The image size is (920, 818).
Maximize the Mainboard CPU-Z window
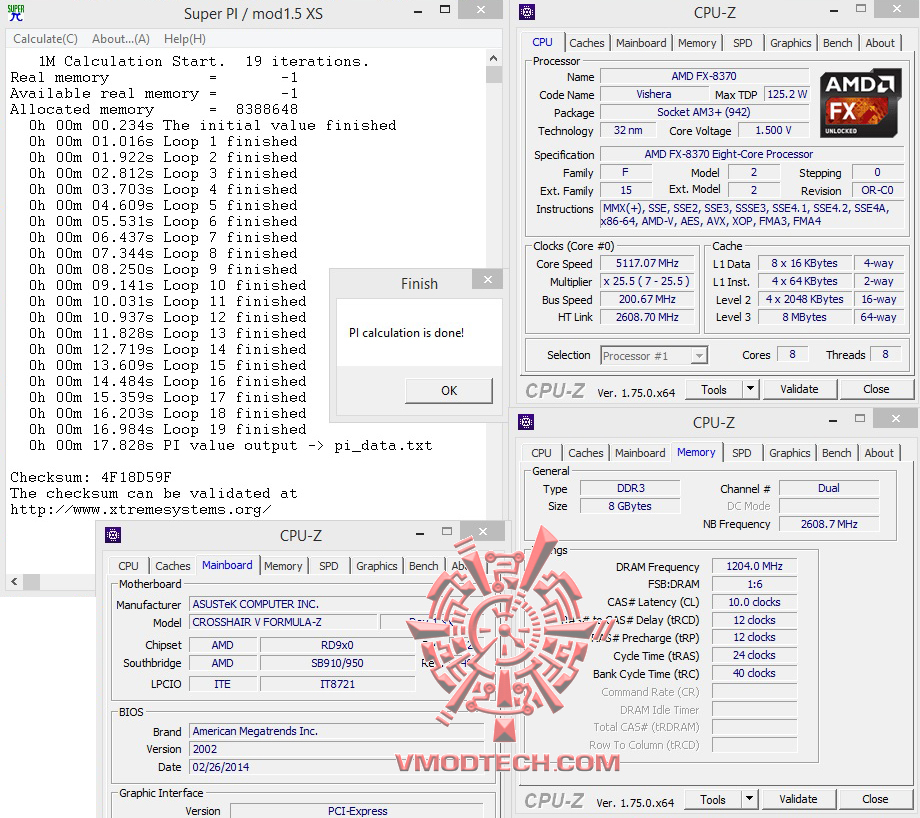click(447, 532)
